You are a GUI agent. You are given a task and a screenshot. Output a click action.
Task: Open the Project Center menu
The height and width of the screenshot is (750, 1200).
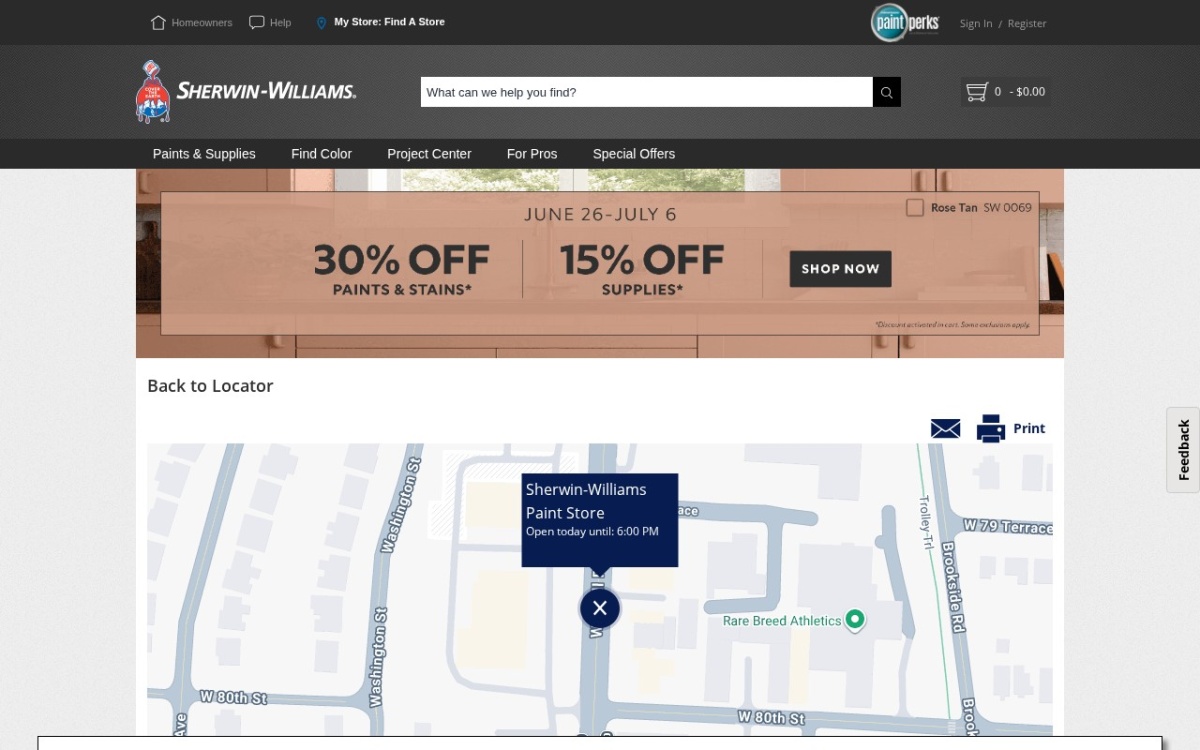tap(429, 154)
